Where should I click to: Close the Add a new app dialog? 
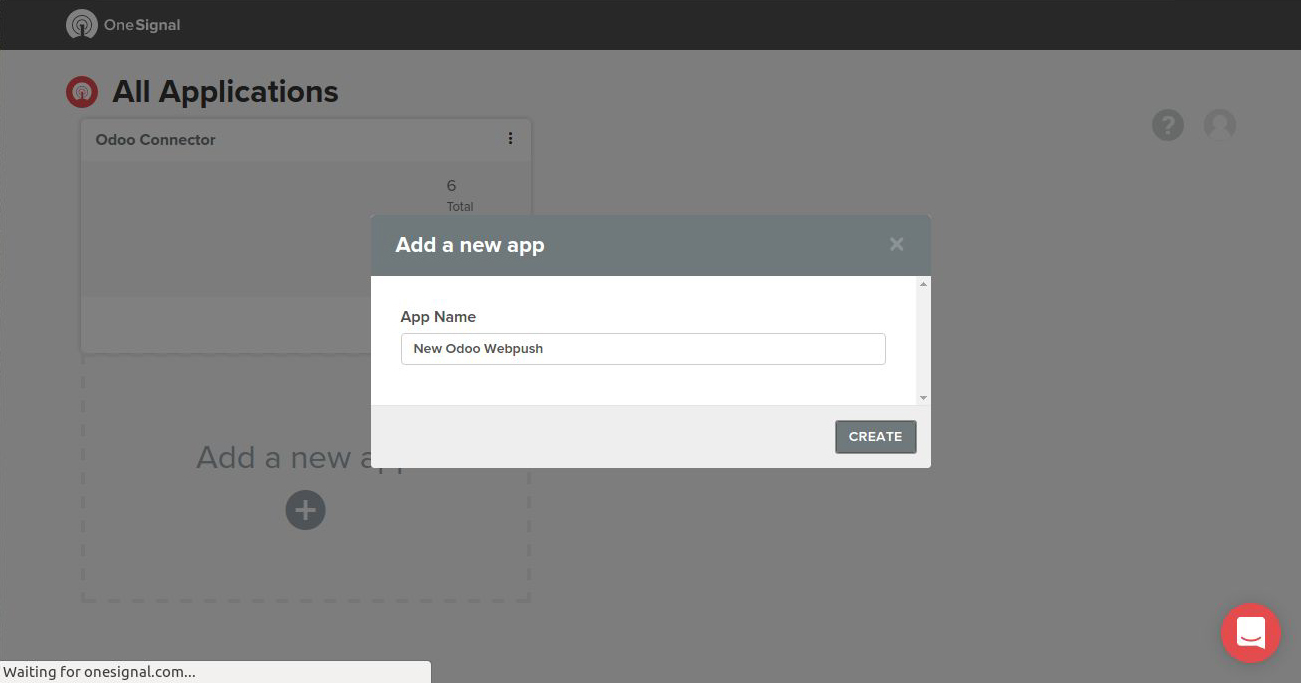pos(897,244)
